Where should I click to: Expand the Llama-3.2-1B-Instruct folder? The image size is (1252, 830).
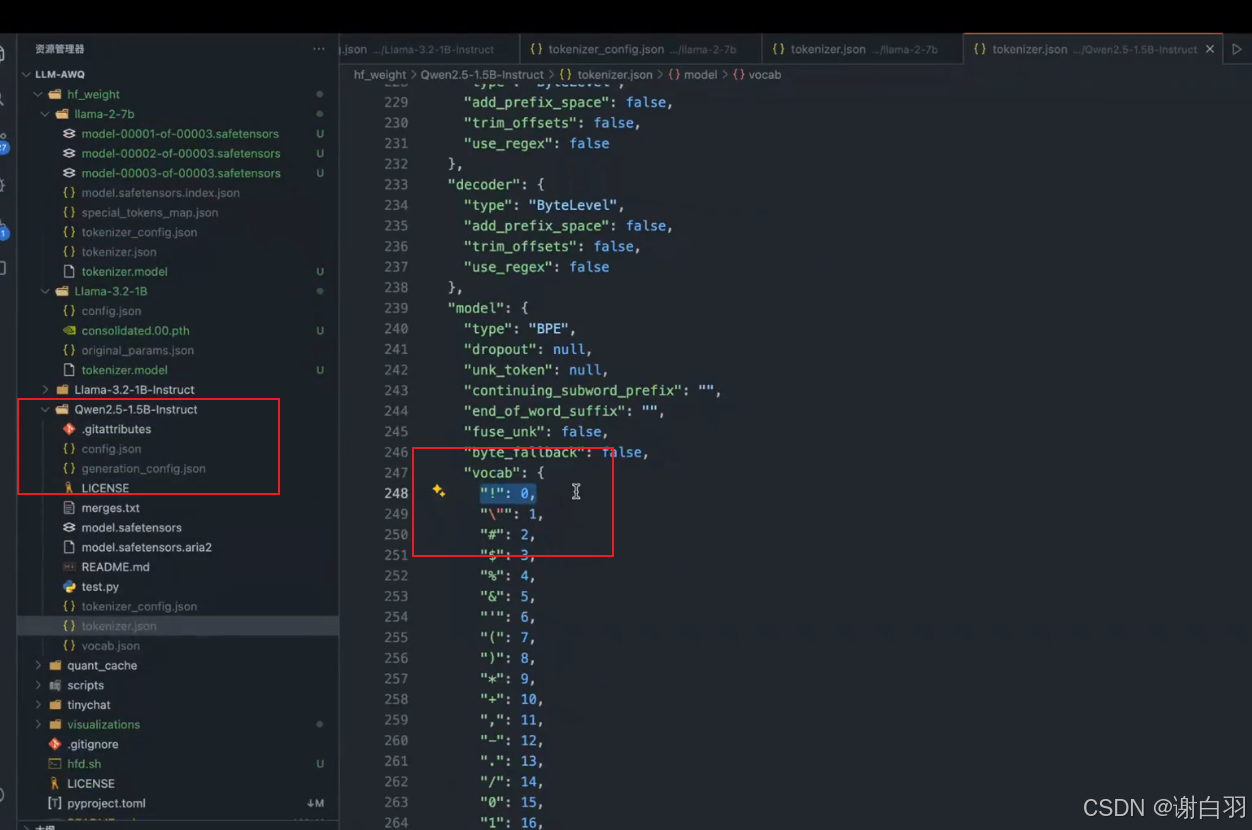coord(45,390)
